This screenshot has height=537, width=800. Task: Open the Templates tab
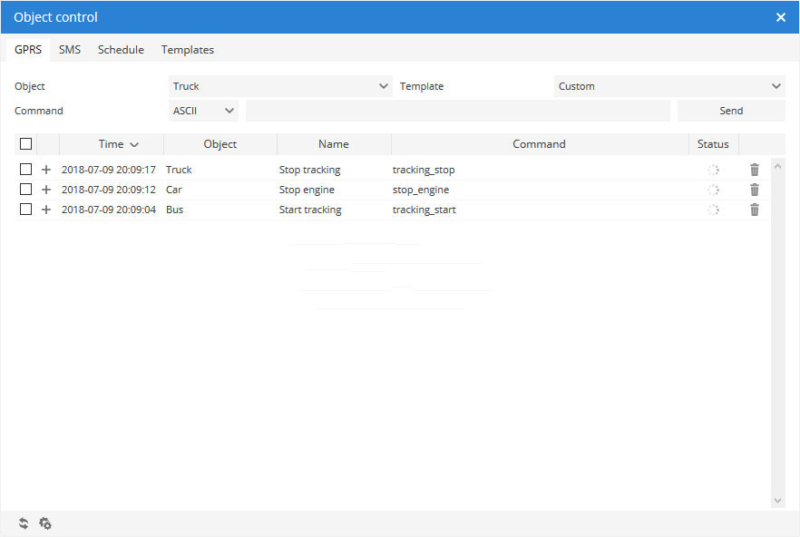coord(187,50)
